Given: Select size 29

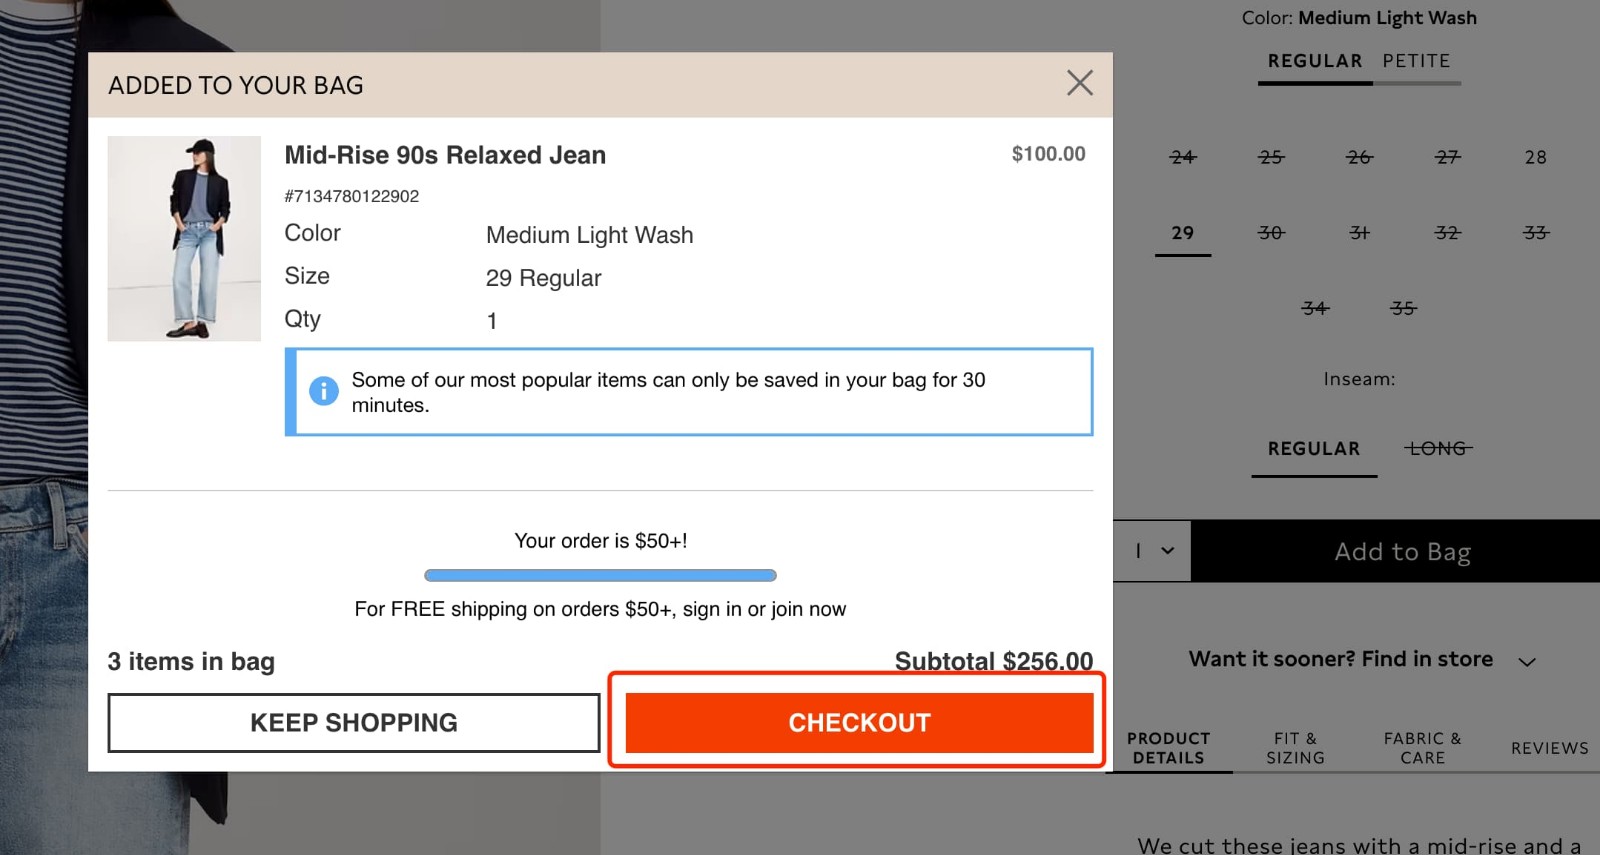Looking at the screenshot, I should click(1182, 233).
